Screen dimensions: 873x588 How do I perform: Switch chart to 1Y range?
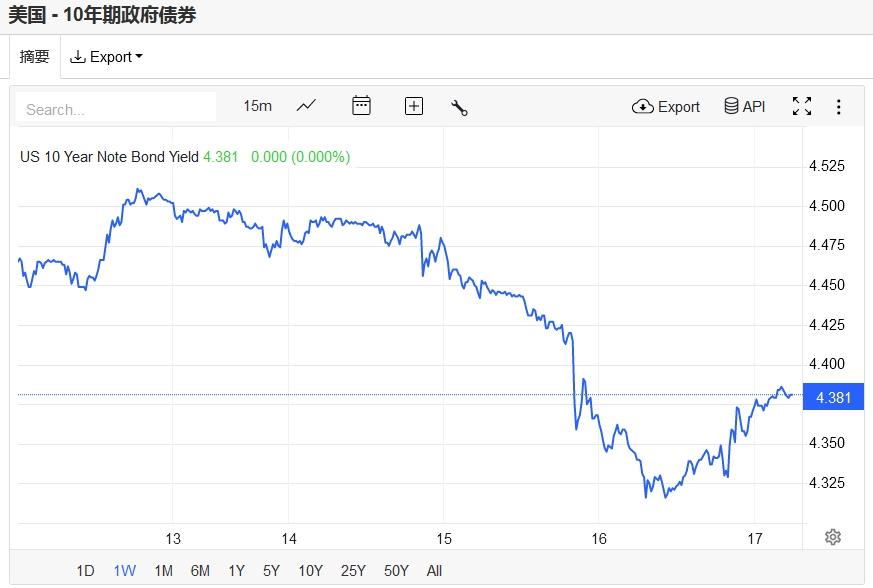click(x=236, y=571)
